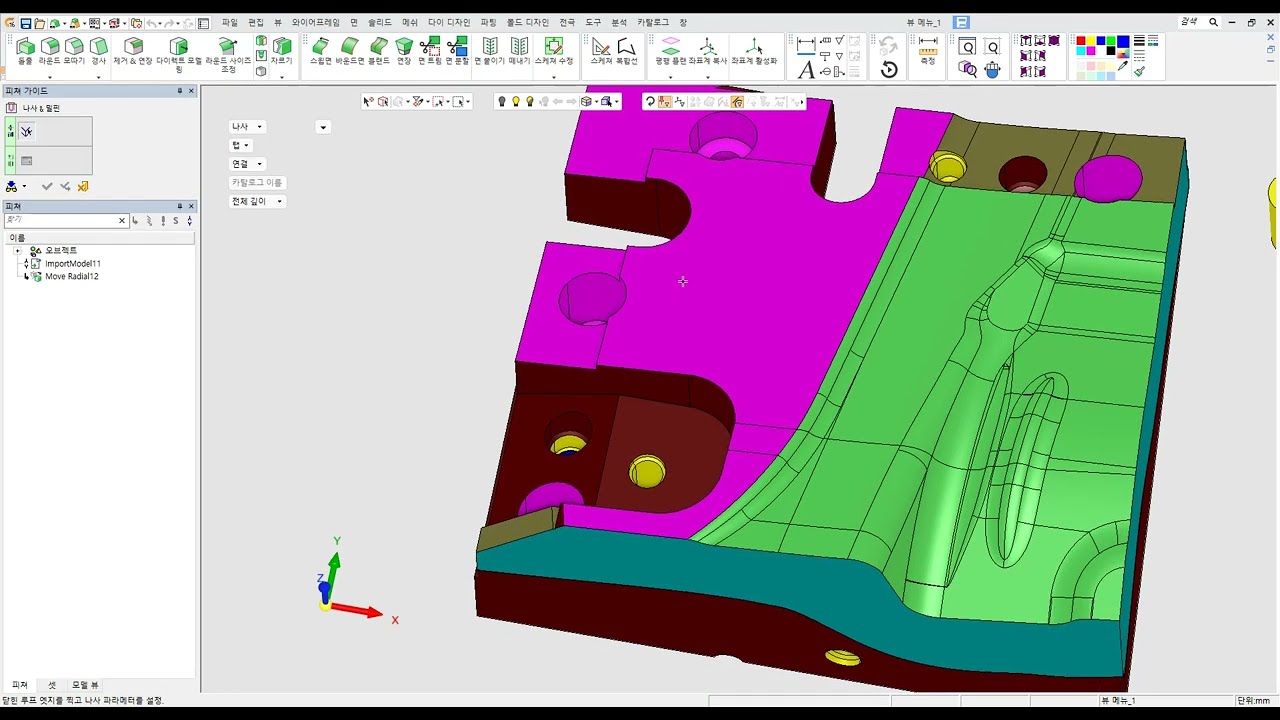Select the 복합선 composite curve tool
Viewport: 1280px width, 720px height.
(627, 52)
